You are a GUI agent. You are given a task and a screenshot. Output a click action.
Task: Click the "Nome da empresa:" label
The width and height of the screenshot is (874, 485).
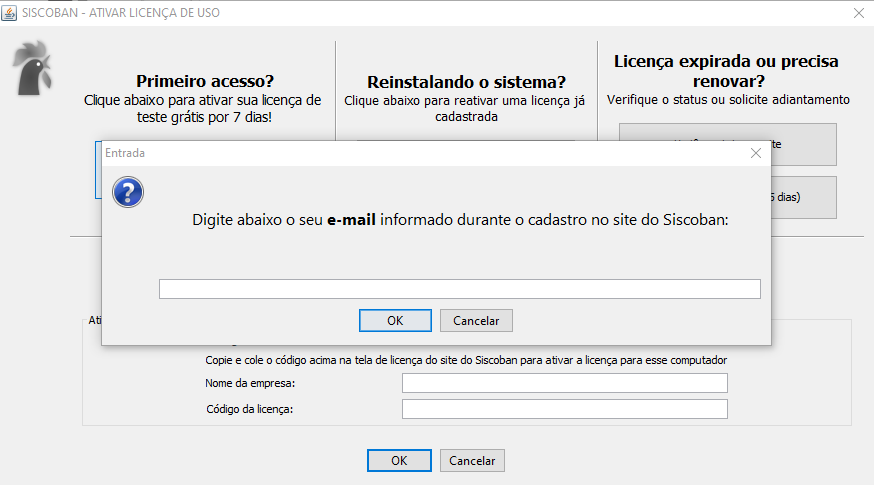click(x=251, y=383)
